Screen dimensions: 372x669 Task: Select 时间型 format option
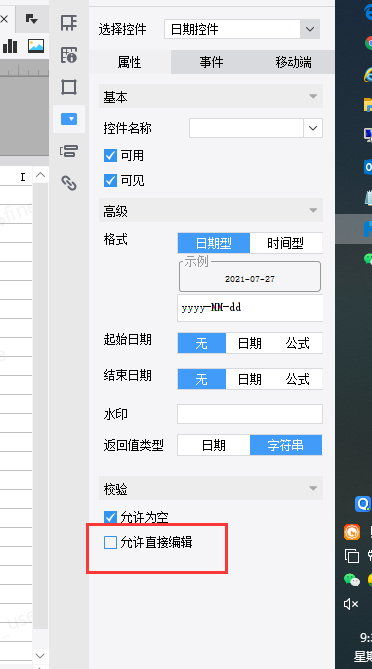286,243
